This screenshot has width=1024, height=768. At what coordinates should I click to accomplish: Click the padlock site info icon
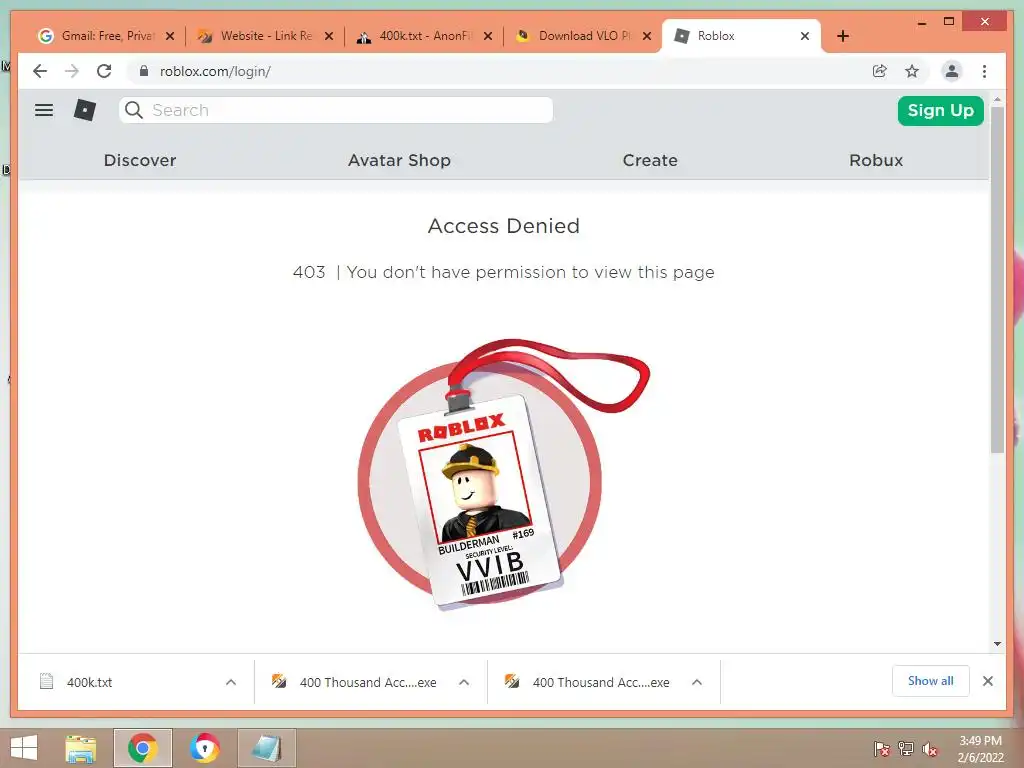click(144, 71)
